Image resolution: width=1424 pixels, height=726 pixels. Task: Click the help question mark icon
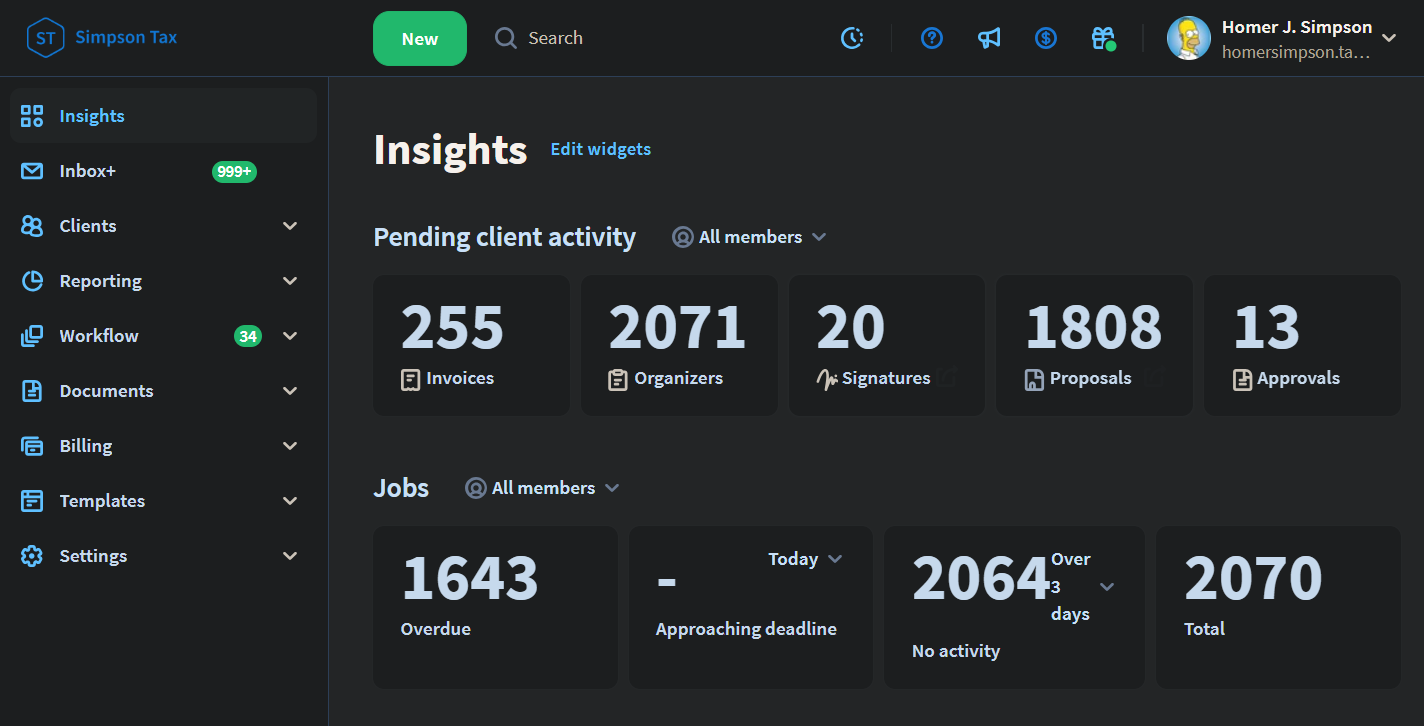tap(932, 38)
